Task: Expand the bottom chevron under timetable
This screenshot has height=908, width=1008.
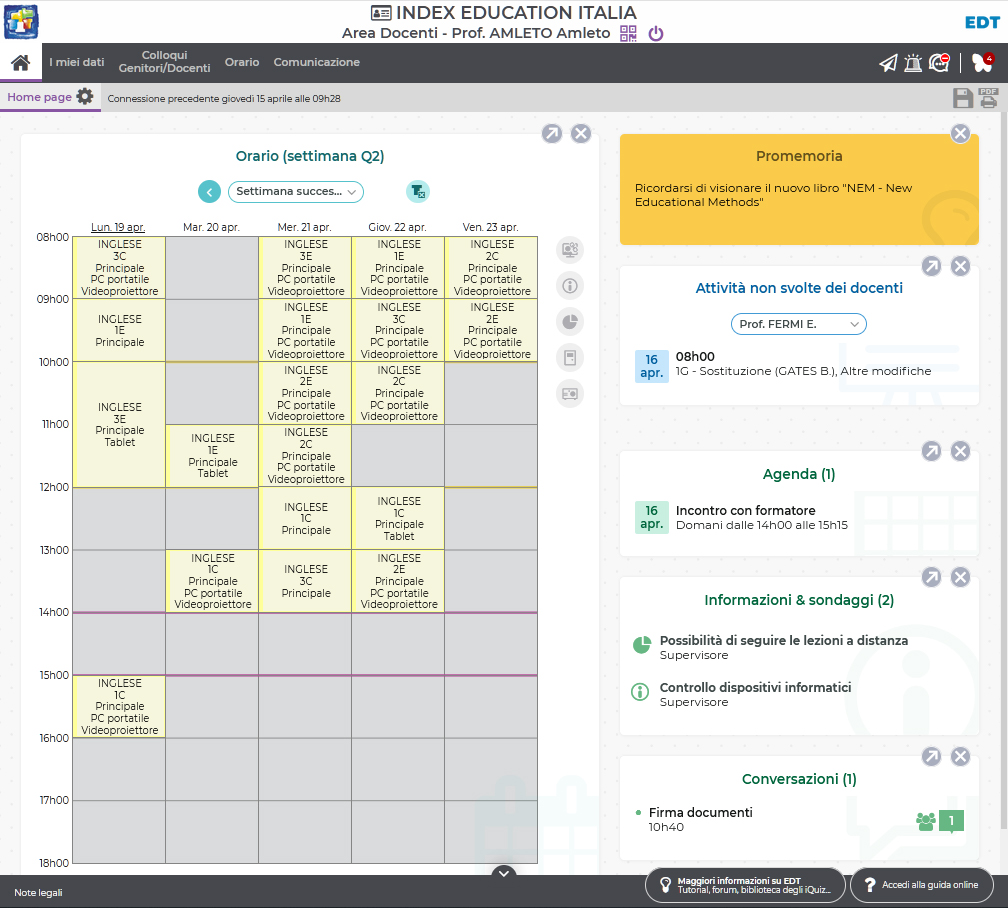Action: click(x=504, y=874)
